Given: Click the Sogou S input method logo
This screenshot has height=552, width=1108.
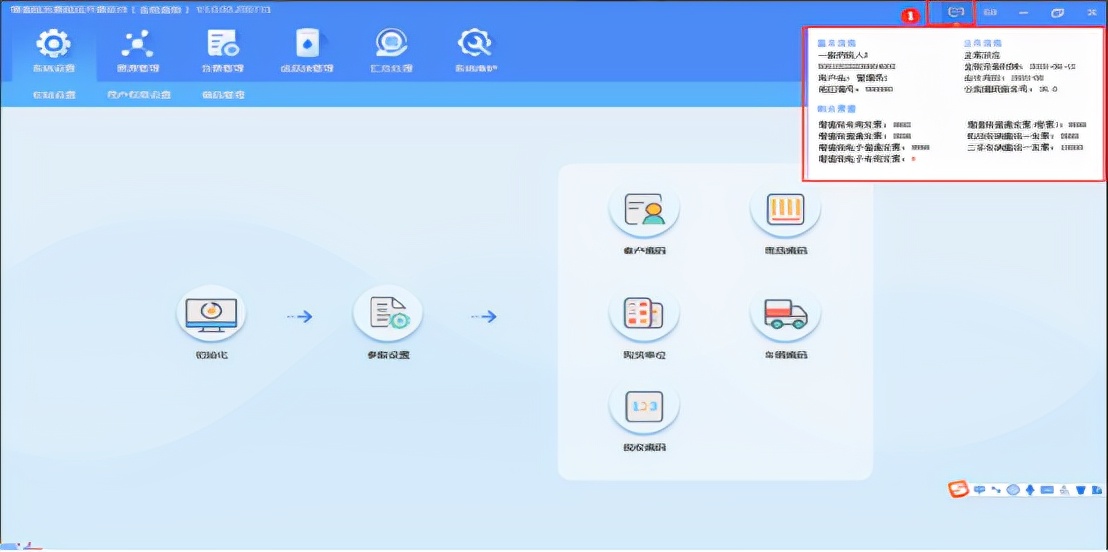Looking at the screenshot, I should [x=959, y=489].
